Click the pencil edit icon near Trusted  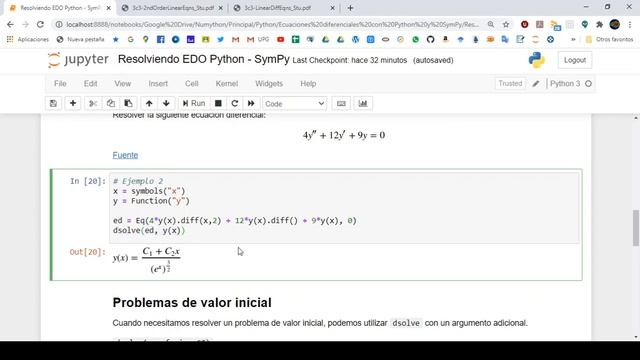[x=536, y=84]
